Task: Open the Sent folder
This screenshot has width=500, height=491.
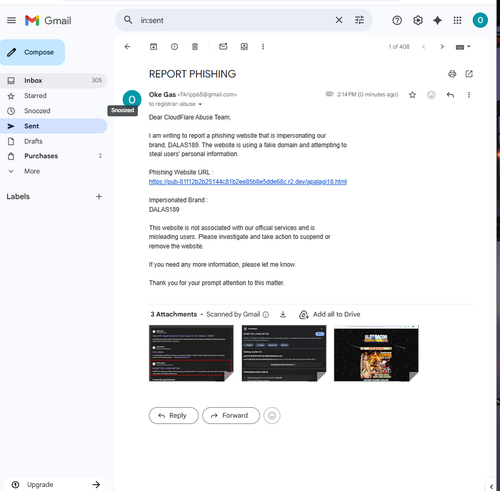Action: 53,126
